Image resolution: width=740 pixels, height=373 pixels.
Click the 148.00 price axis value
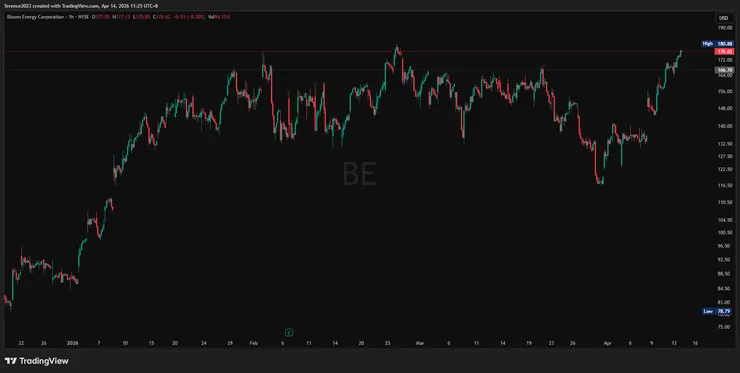[724, 108]
